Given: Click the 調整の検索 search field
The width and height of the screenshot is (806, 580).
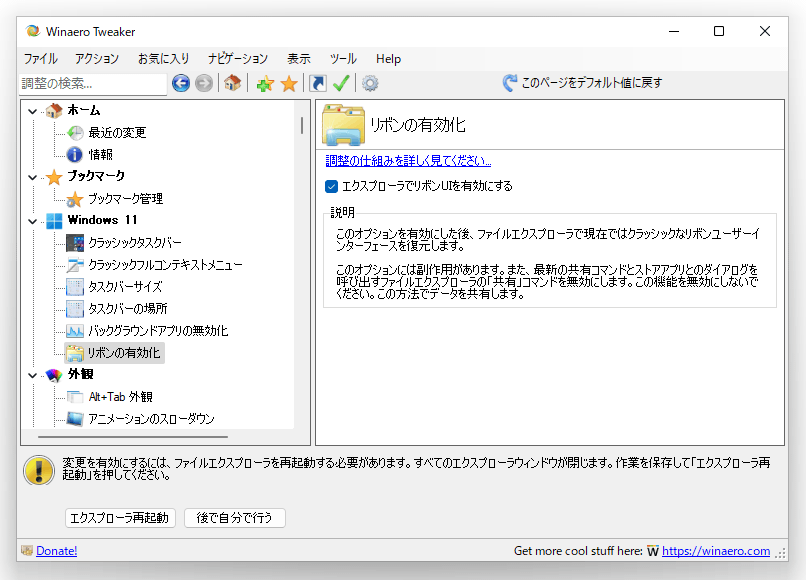Looking at the screenshot, I should 93,83.
